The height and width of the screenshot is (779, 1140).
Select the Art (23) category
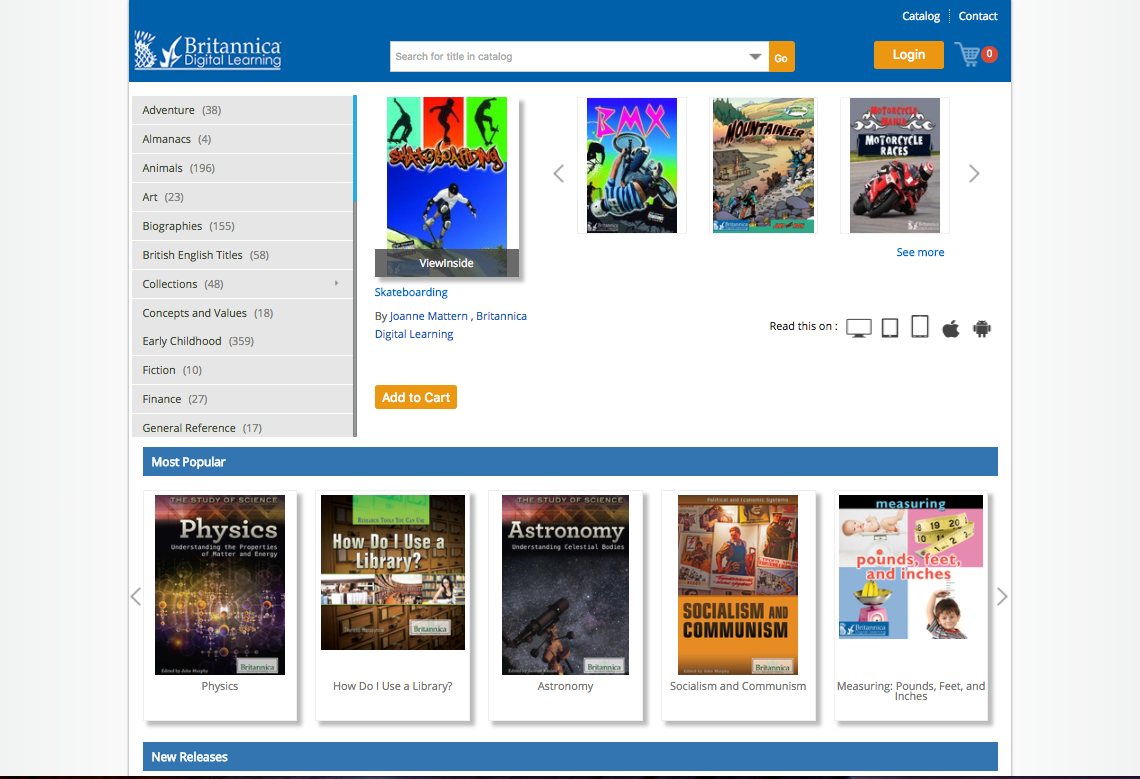tap(242, 197)
